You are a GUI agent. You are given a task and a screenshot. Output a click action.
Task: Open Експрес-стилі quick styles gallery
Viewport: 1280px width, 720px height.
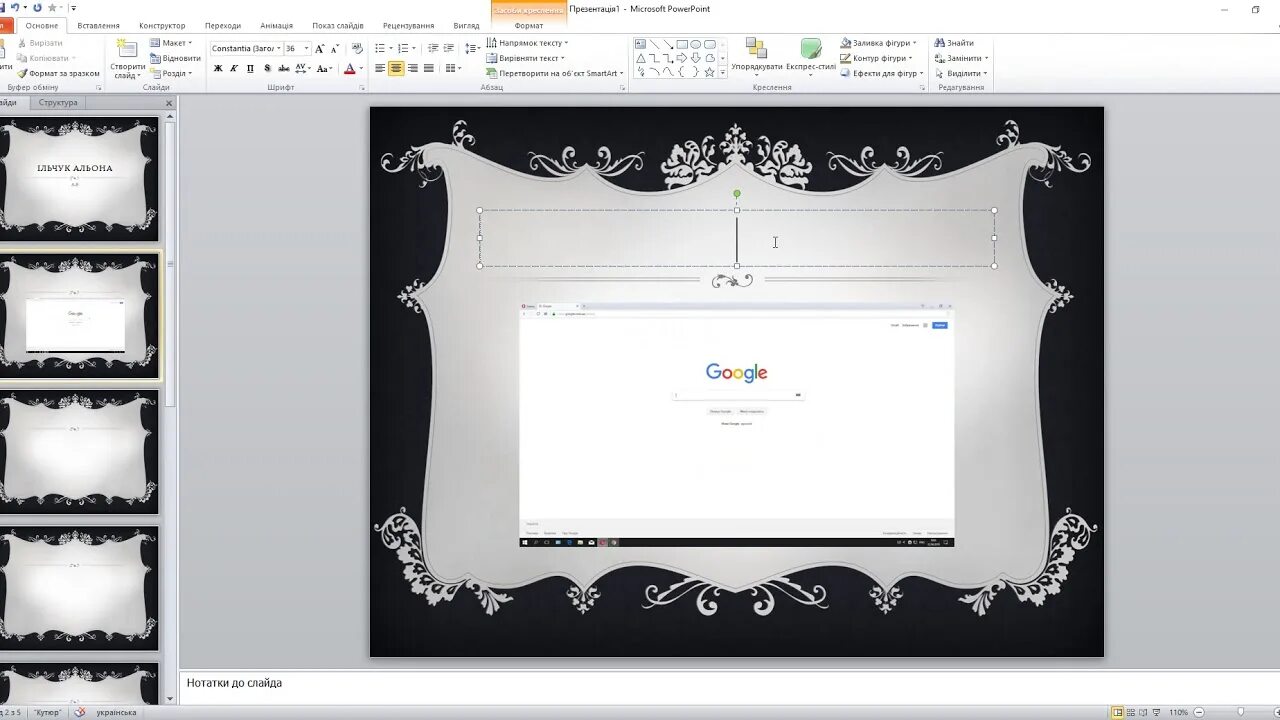click(811, 57)
